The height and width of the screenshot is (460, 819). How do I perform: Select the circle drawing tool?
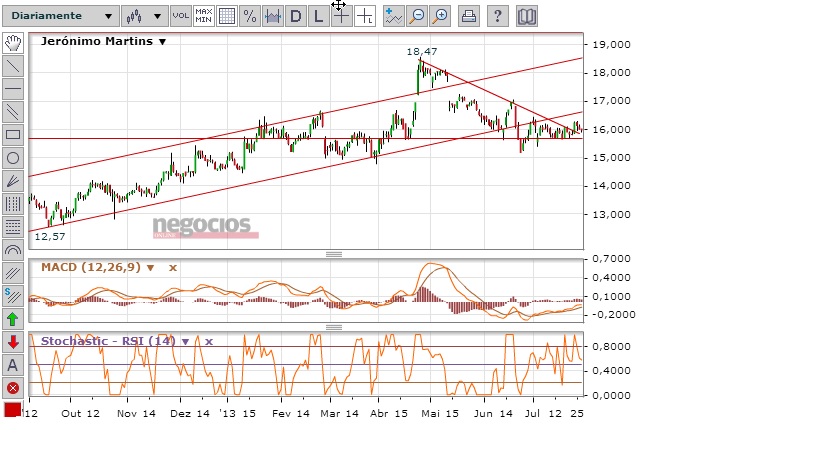tap(13, 158)
